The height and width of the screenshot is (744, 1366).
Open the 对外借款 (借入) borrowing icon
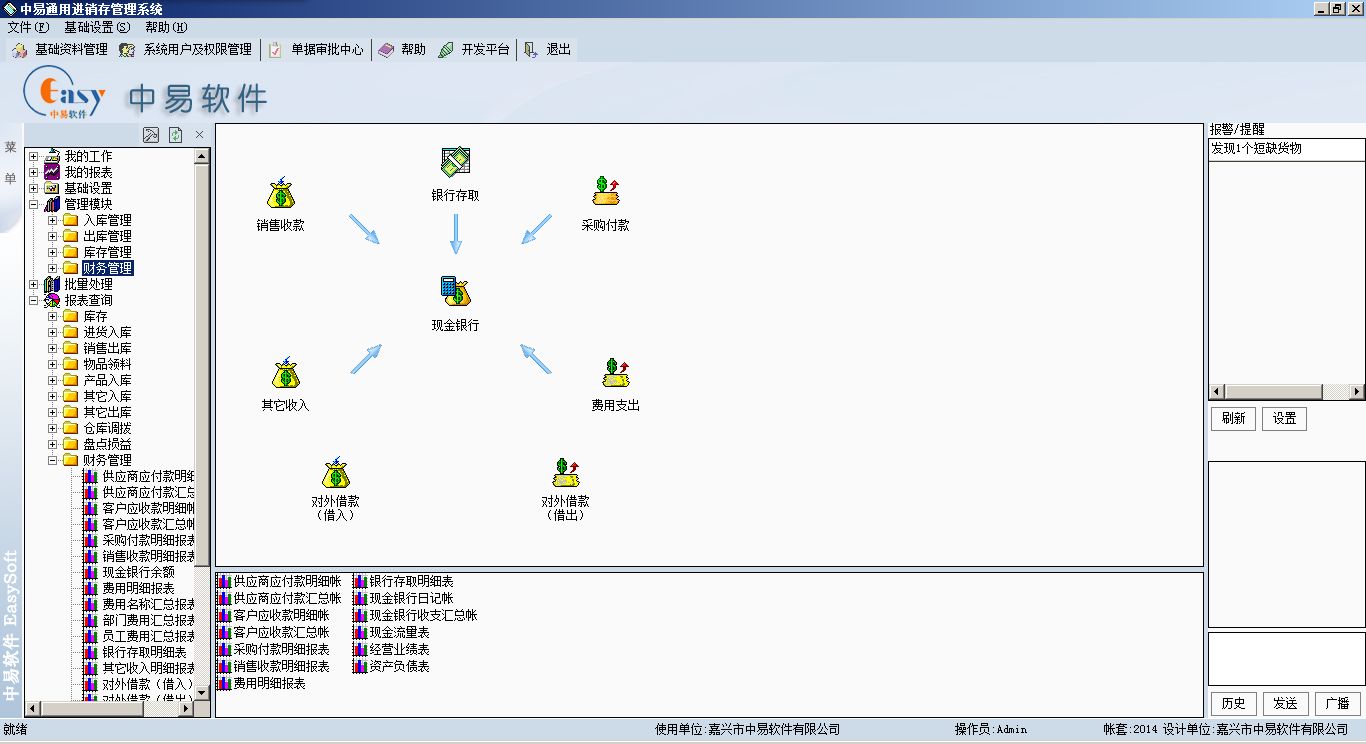point(335,473)
